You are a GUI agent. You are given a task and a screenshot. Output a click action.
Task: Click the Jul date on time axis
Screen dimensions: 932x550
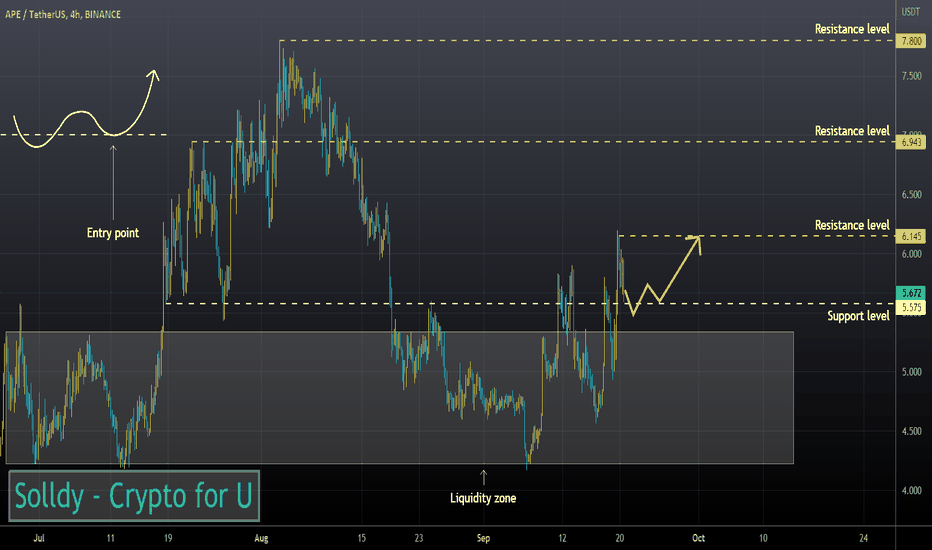[x=39, y=538]
